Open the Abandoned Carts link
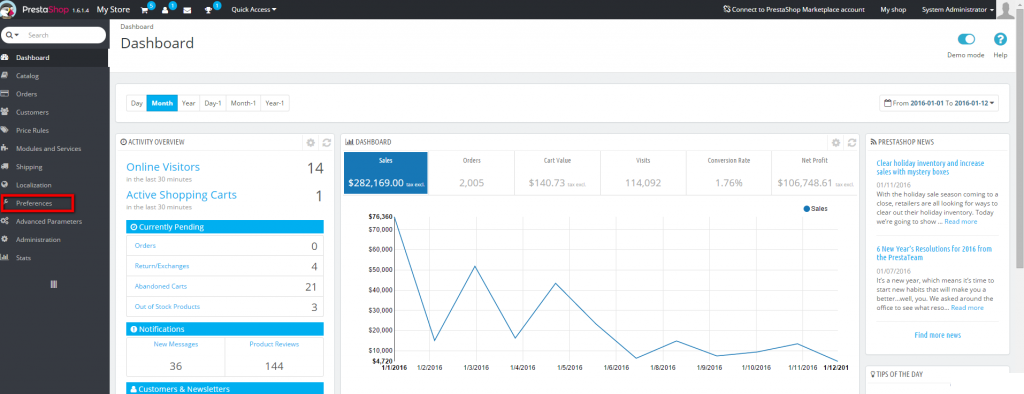This screenshot has width=1024, height=394. click(x=160, y=286)
